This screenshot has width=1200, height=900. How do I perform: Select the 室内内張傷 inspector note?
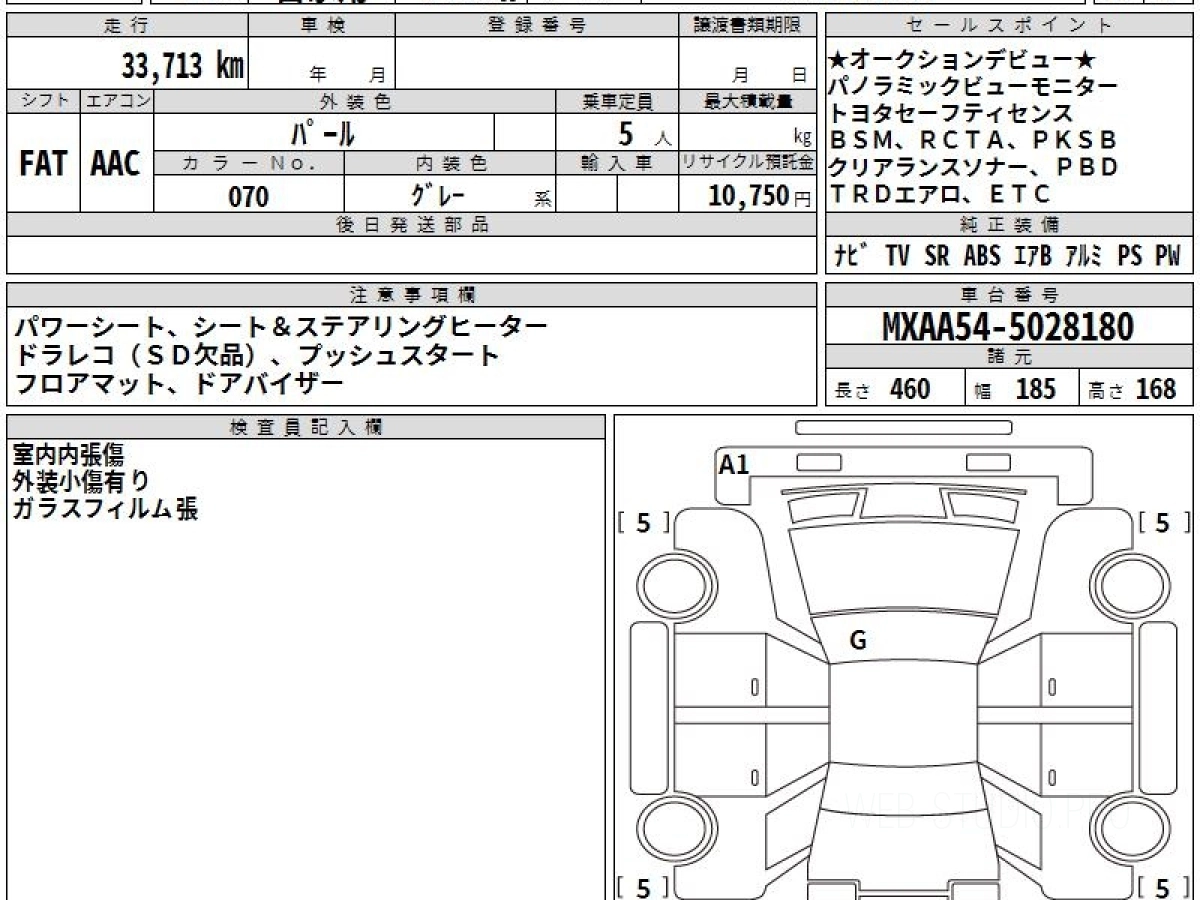pos(68,455)
